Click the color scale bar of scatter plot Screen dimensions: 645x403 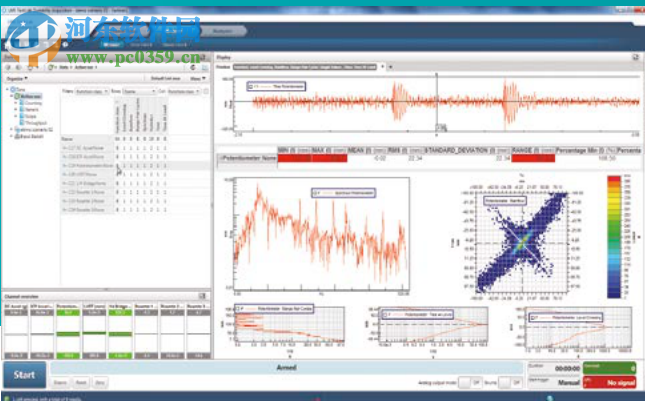614,236
